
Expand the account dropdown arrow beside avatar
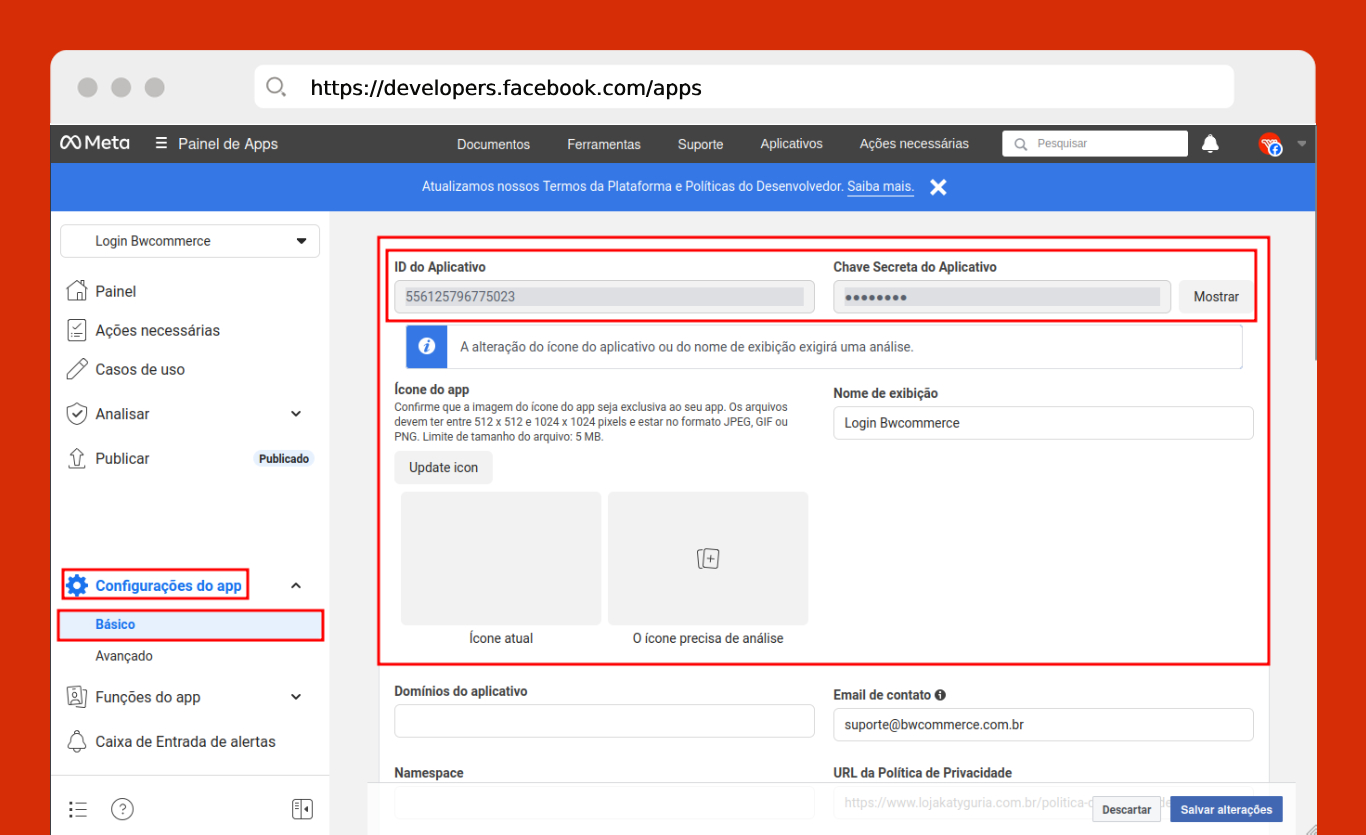coord(1301,143)
